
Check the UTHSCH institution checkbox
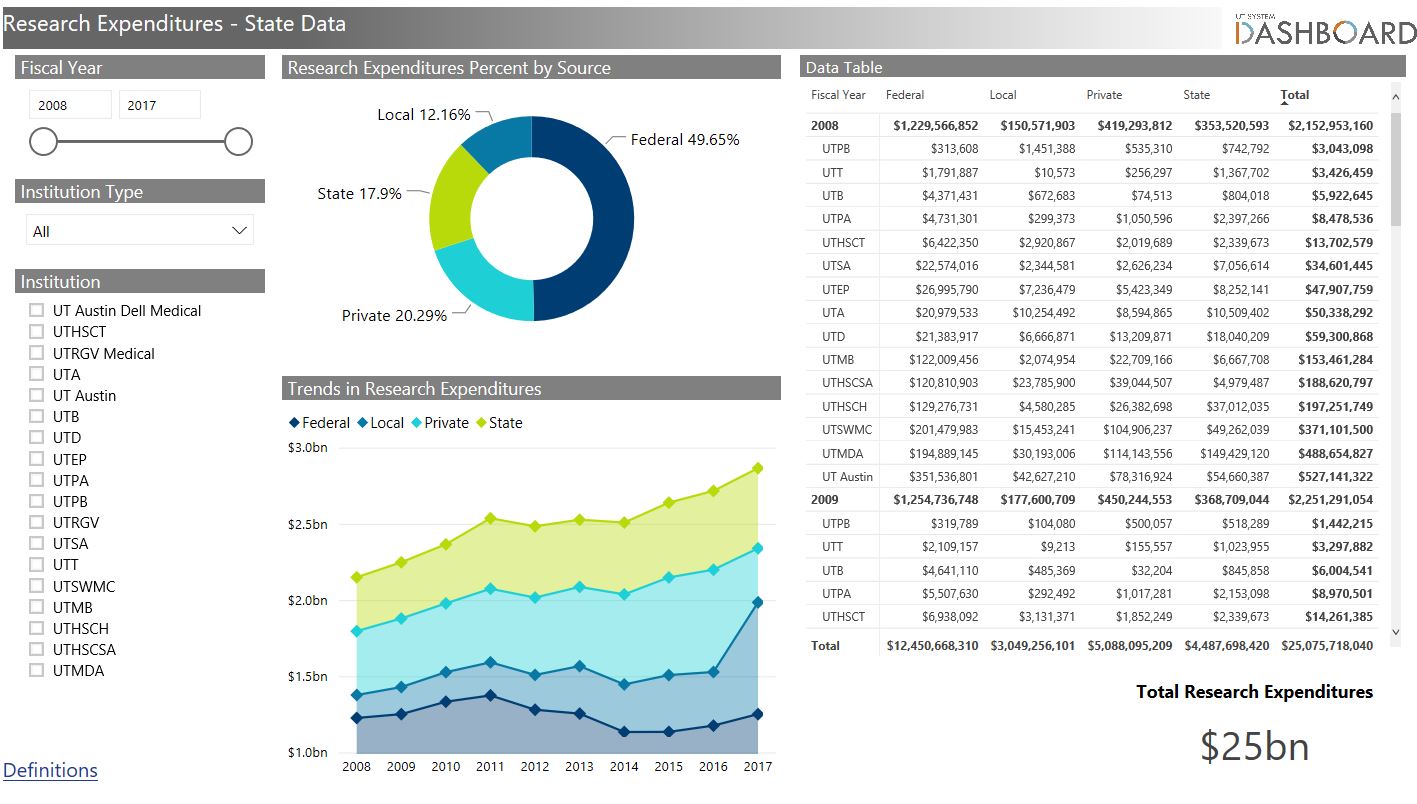click(36, 628)
